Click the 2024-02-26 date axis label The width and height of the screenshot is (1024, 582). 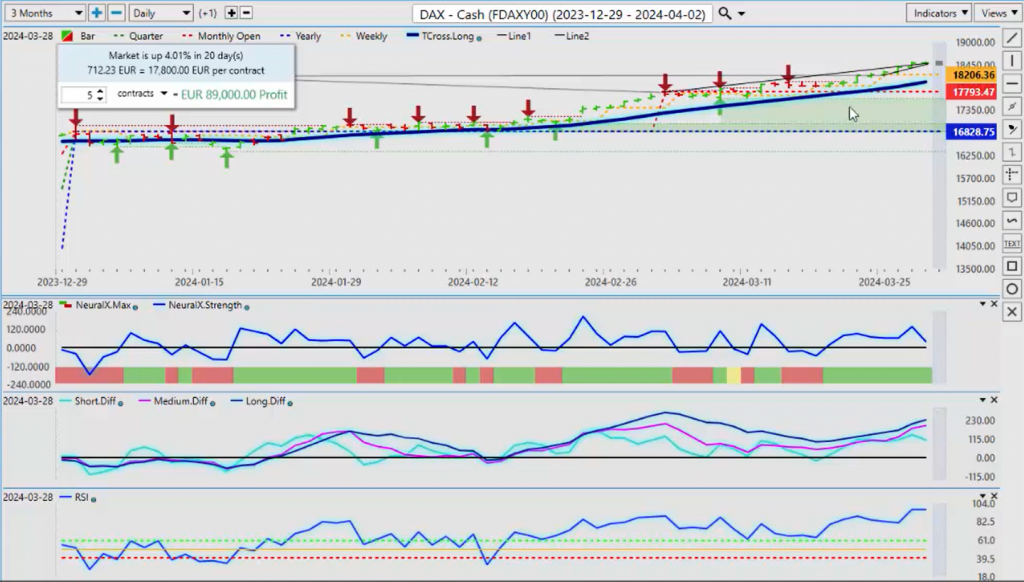tap(610, 282)
